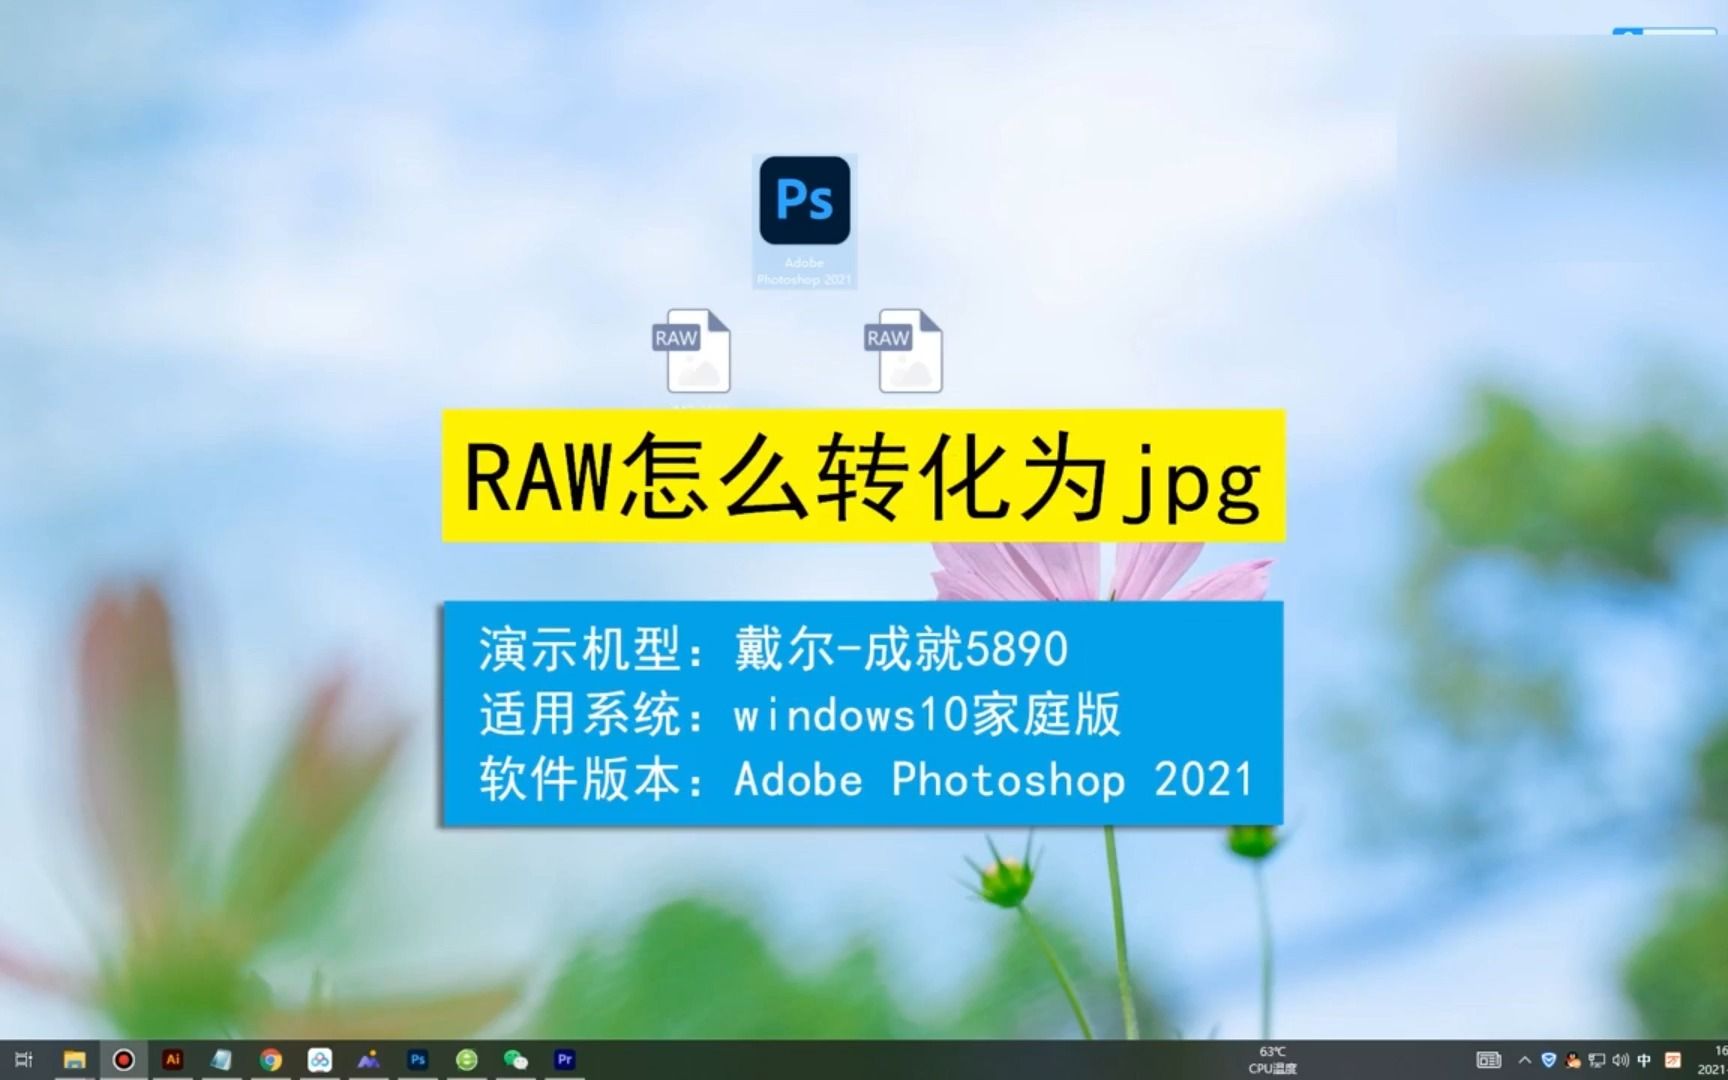This screenshot has height=1080, width=1728.
Task: Toggle the Chinese 中 input mode indicator
Action: (1644, 1060)
